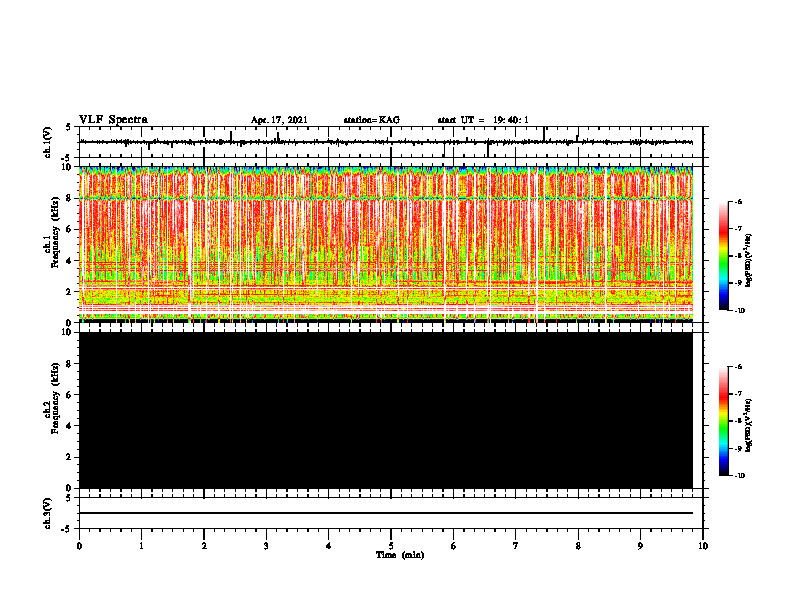Image resolution: width=792 pixels, height=612 pixels.
Task: Click the ch.1 color scale bar
Action: pyautogui.click(x=724, y=256)
